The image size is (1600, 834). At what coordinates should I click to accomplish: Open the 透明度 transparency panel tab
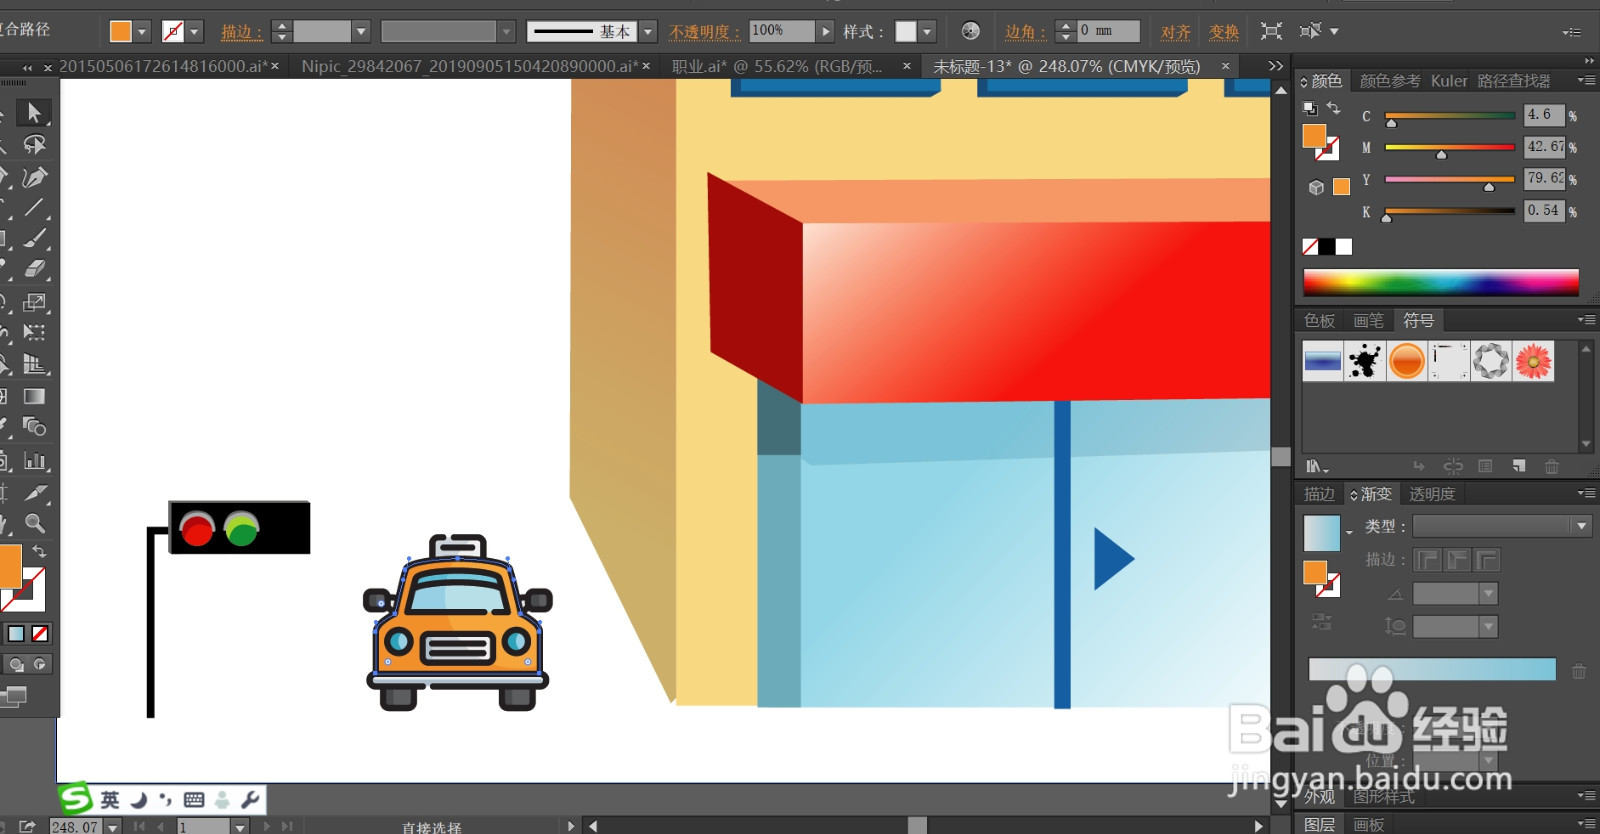coord(1432,494)
